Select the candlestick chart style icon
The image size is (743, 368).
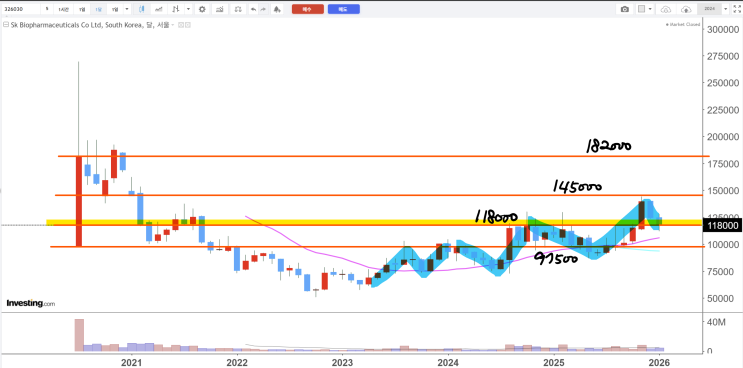click(142, 9)
